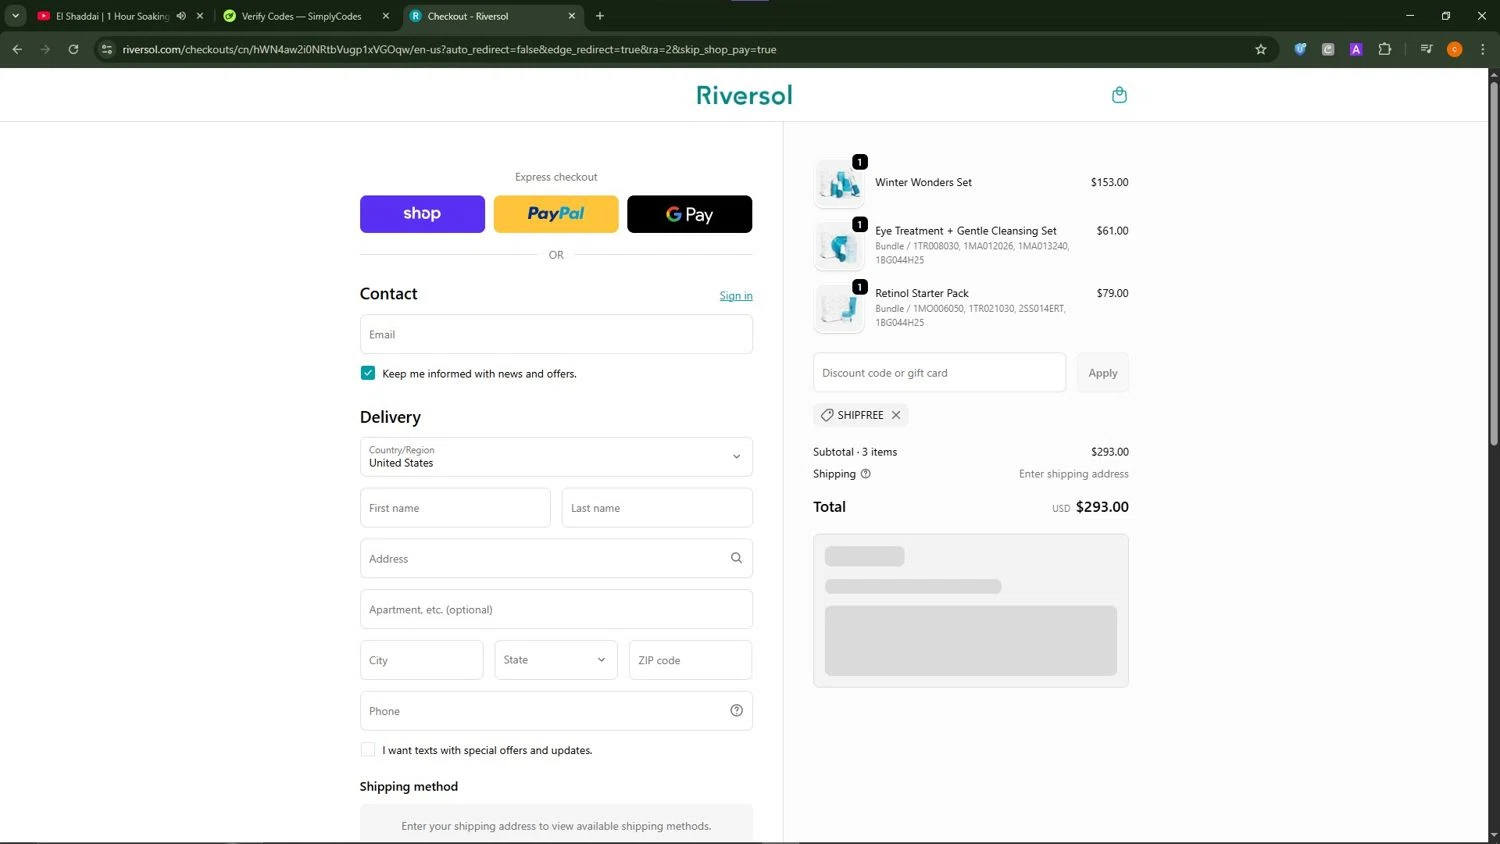Click Retinol Starter Pack thumbnail
Screen dimensions: 1500x844
839,308
